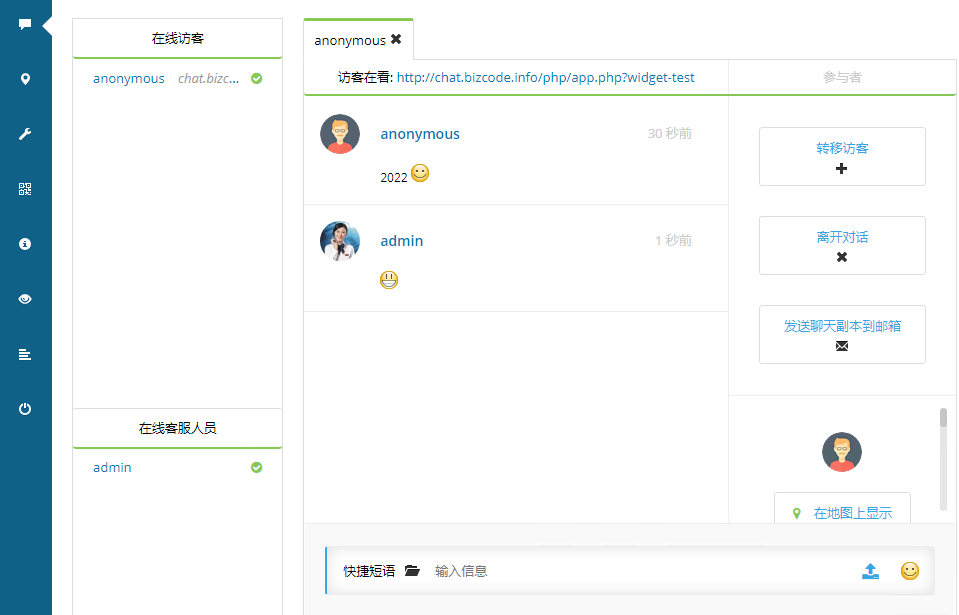The width and height of the screenshot is (959, 615).
Task: Click the 1 秒前 timestamp
Action: coord(673,240)
